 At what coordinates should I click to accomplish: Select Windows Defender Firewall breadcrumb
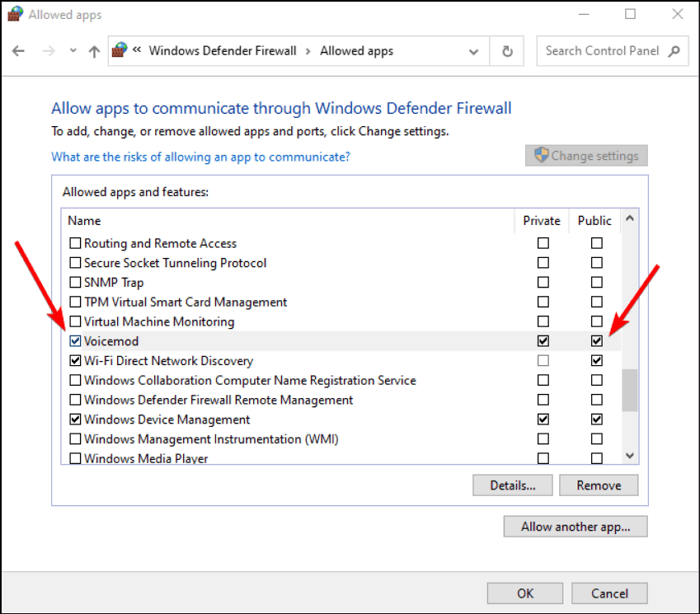tap(222, 51)
